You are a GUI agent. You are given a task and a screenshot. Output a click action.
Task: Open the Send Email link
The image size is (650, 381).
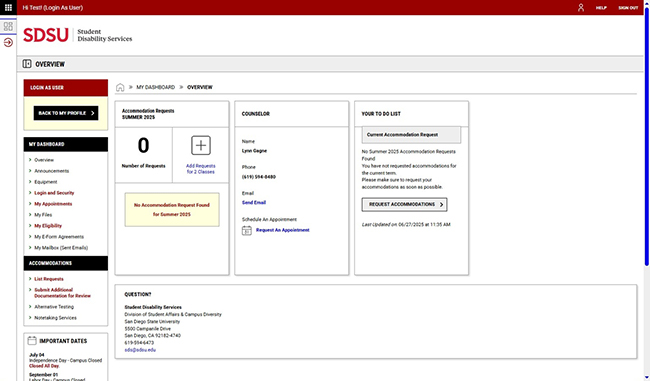coord(254,203)
